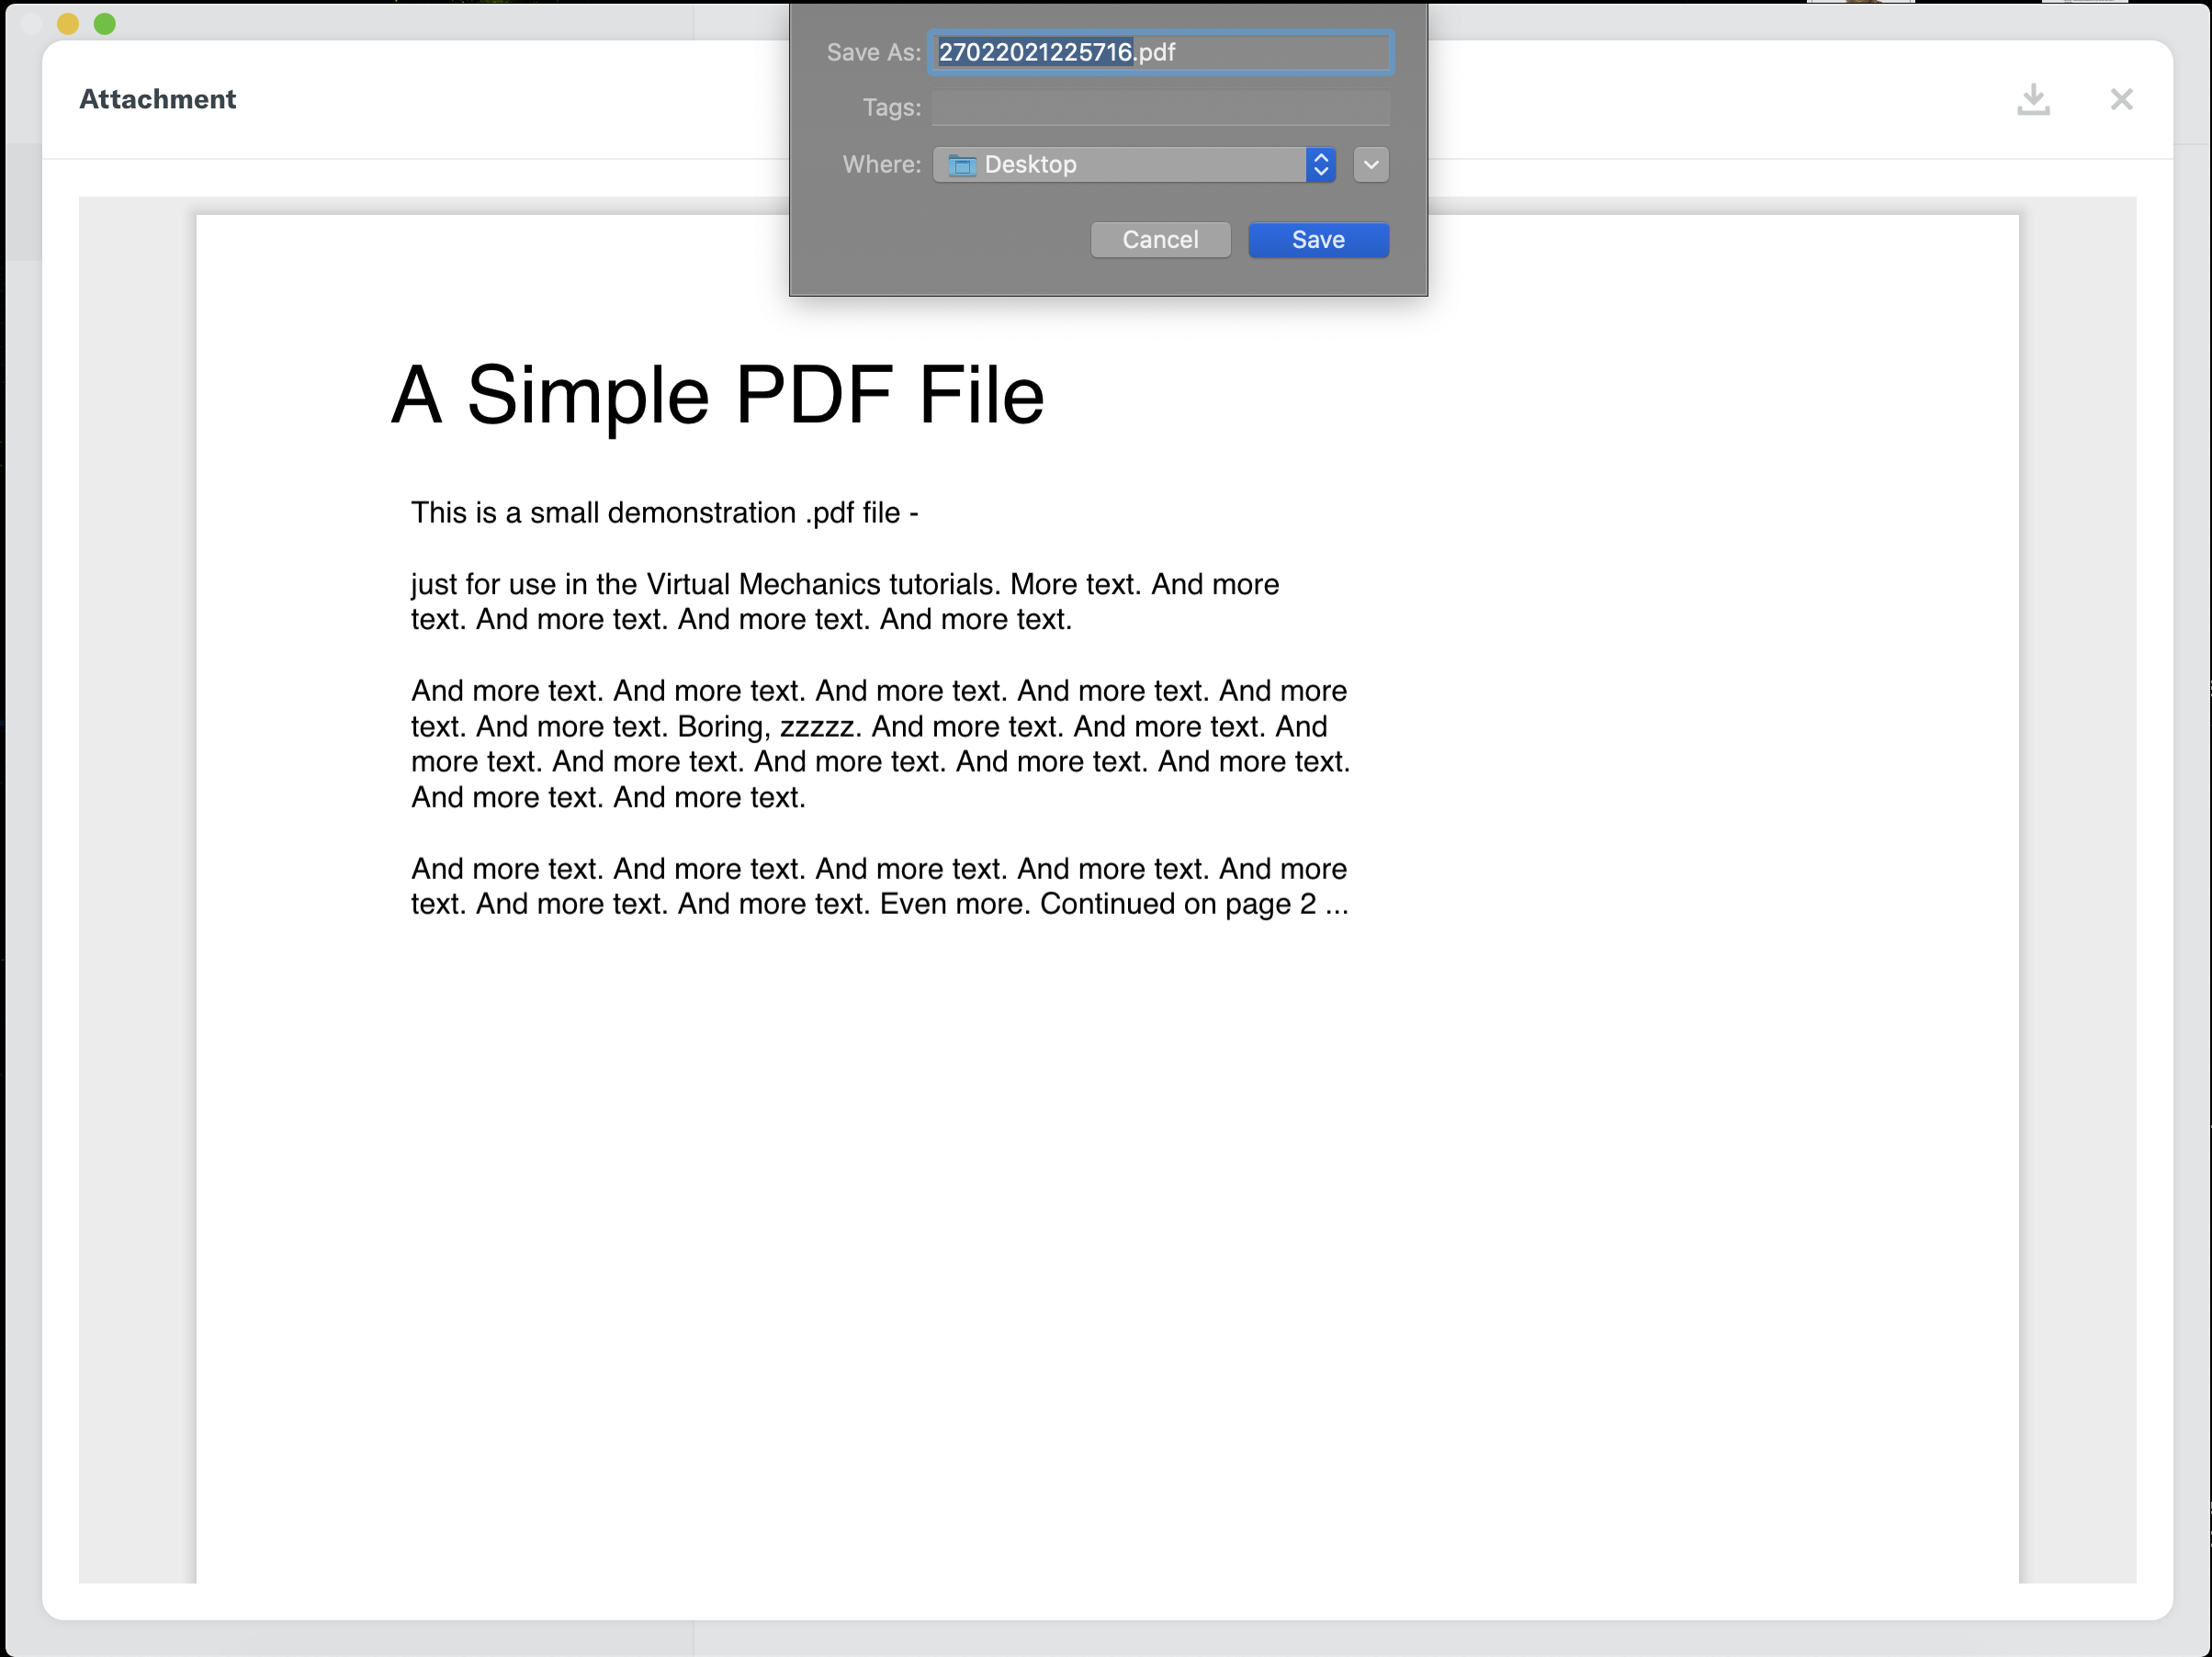
Task: Click the Attachment heading
Action: (x=158, y=99)
